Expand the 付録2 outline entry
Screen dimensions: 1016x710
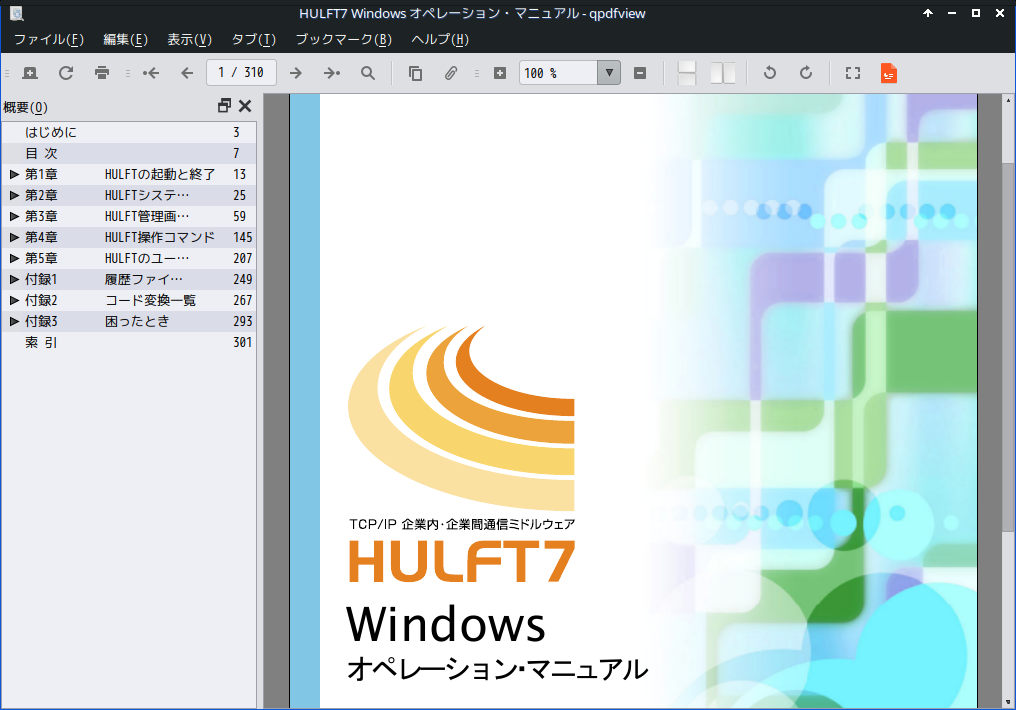tap(14, 300)
